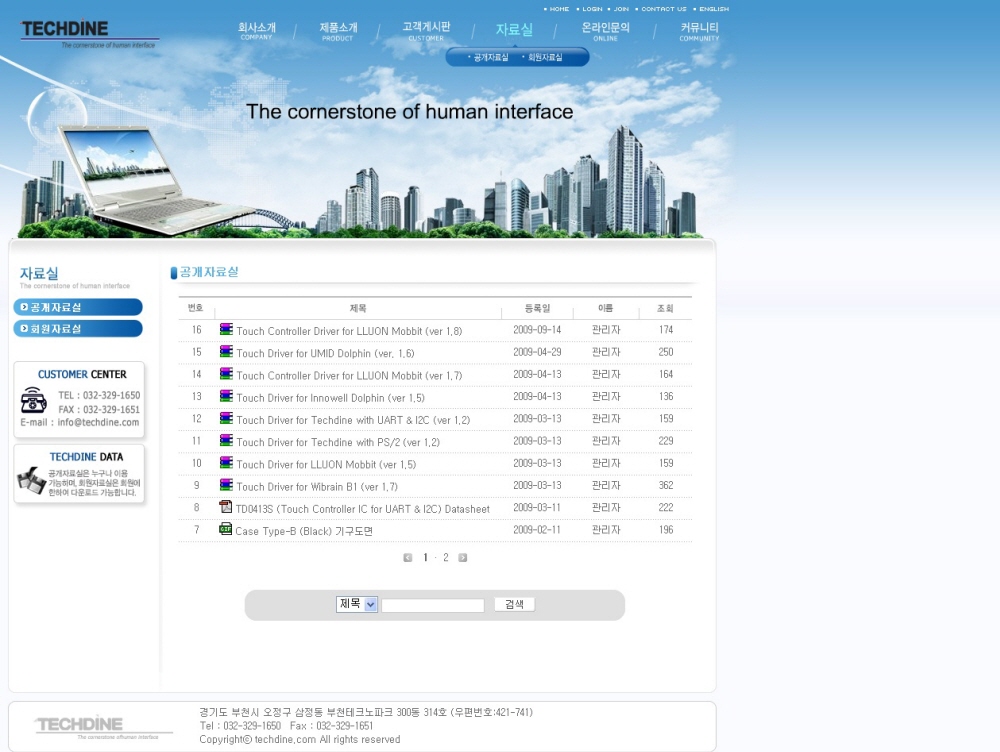1000x752 pixels.
Task: Select the 온라인문의 ONLINE menu
Action: tap(606, 31)
